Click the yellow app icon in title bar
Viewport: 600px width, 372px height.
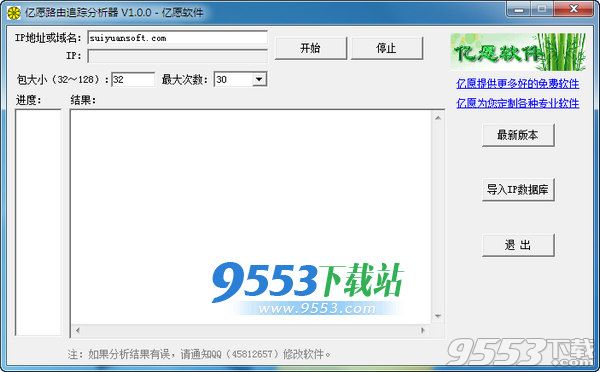pyautogui.click(x=14, y=13)
